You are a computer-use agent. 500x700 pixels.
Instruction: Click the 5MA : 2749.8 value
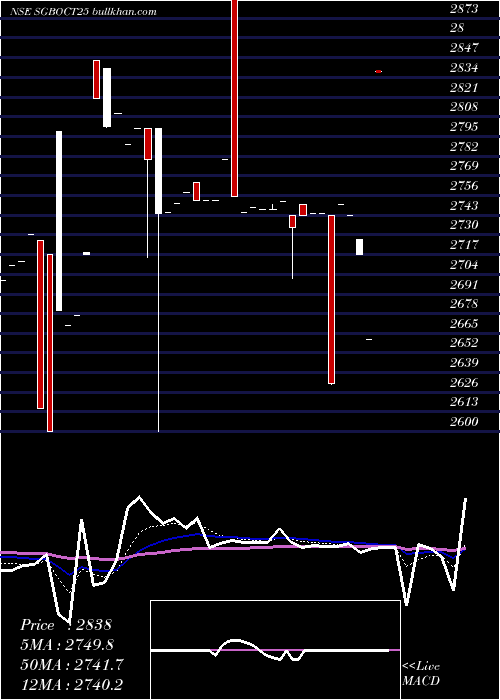(67, 645)
